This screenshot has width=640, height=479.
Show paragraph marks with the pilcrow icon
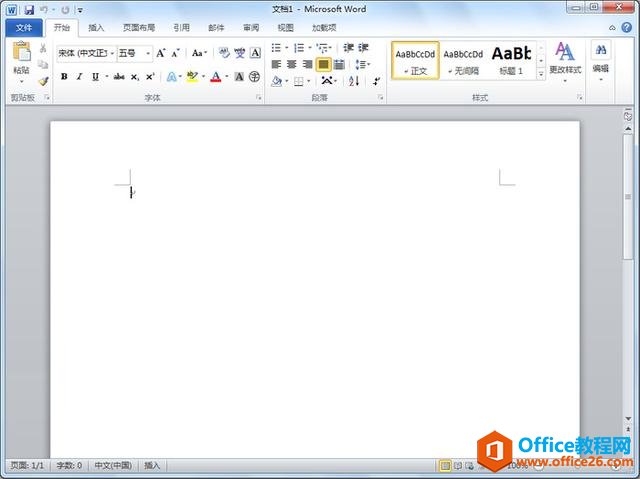[x=376, y=81]
